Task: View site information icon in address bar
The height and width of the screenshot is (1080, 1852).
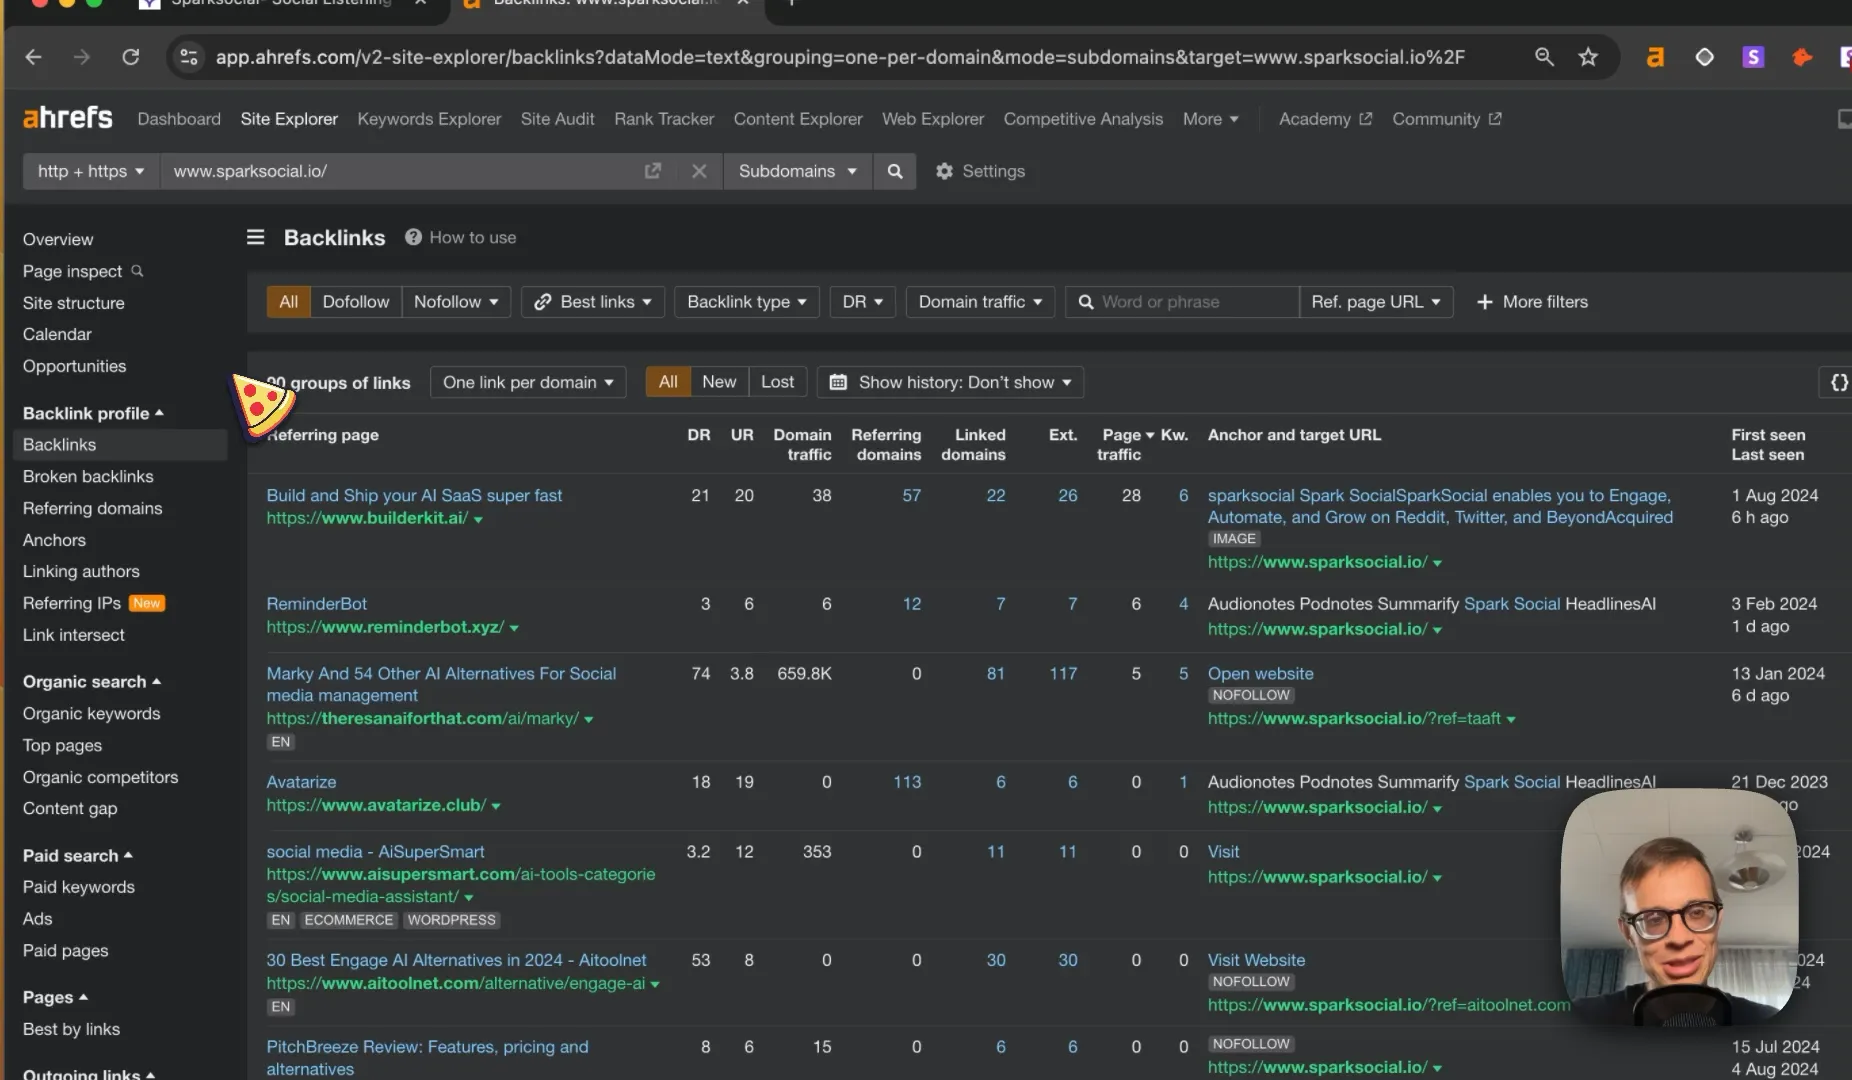Action: point(189,57)
